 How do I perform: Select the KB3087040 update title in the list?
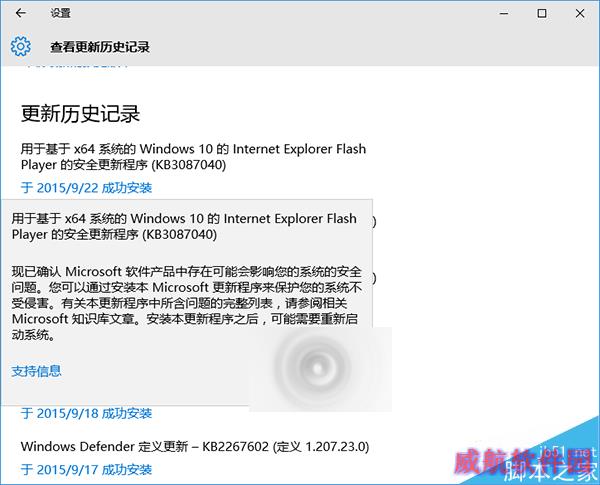[193, 157]
